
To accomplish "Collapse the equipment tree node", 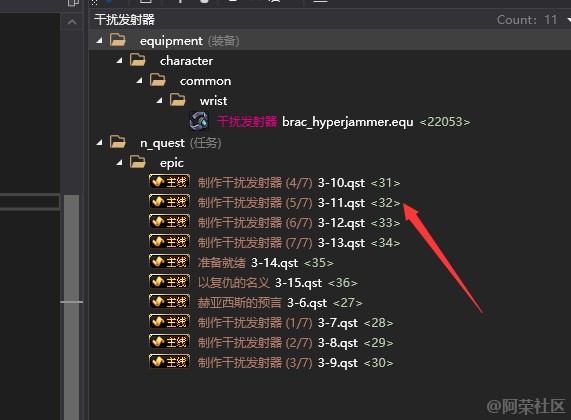I will coord(99,41).
